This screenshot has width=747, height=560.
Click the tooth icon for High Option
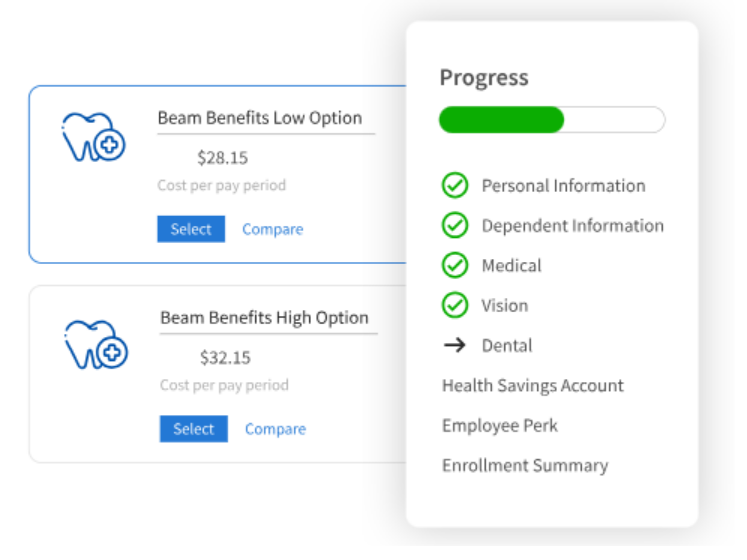point(96,345)
